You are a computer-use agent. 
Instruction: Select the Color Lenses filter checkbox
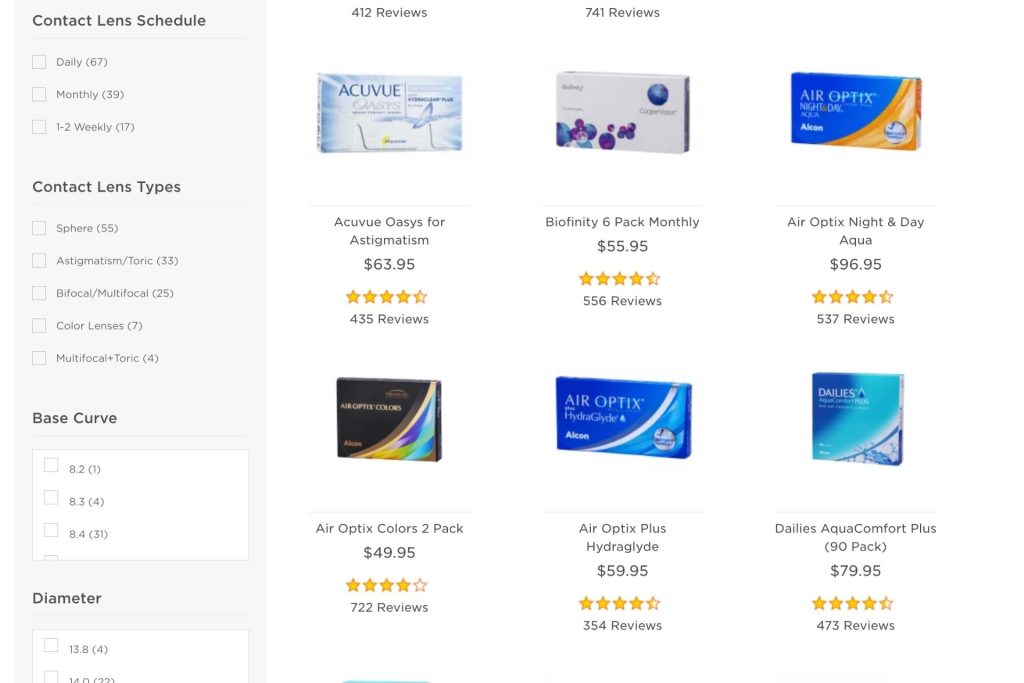(39, 326)
